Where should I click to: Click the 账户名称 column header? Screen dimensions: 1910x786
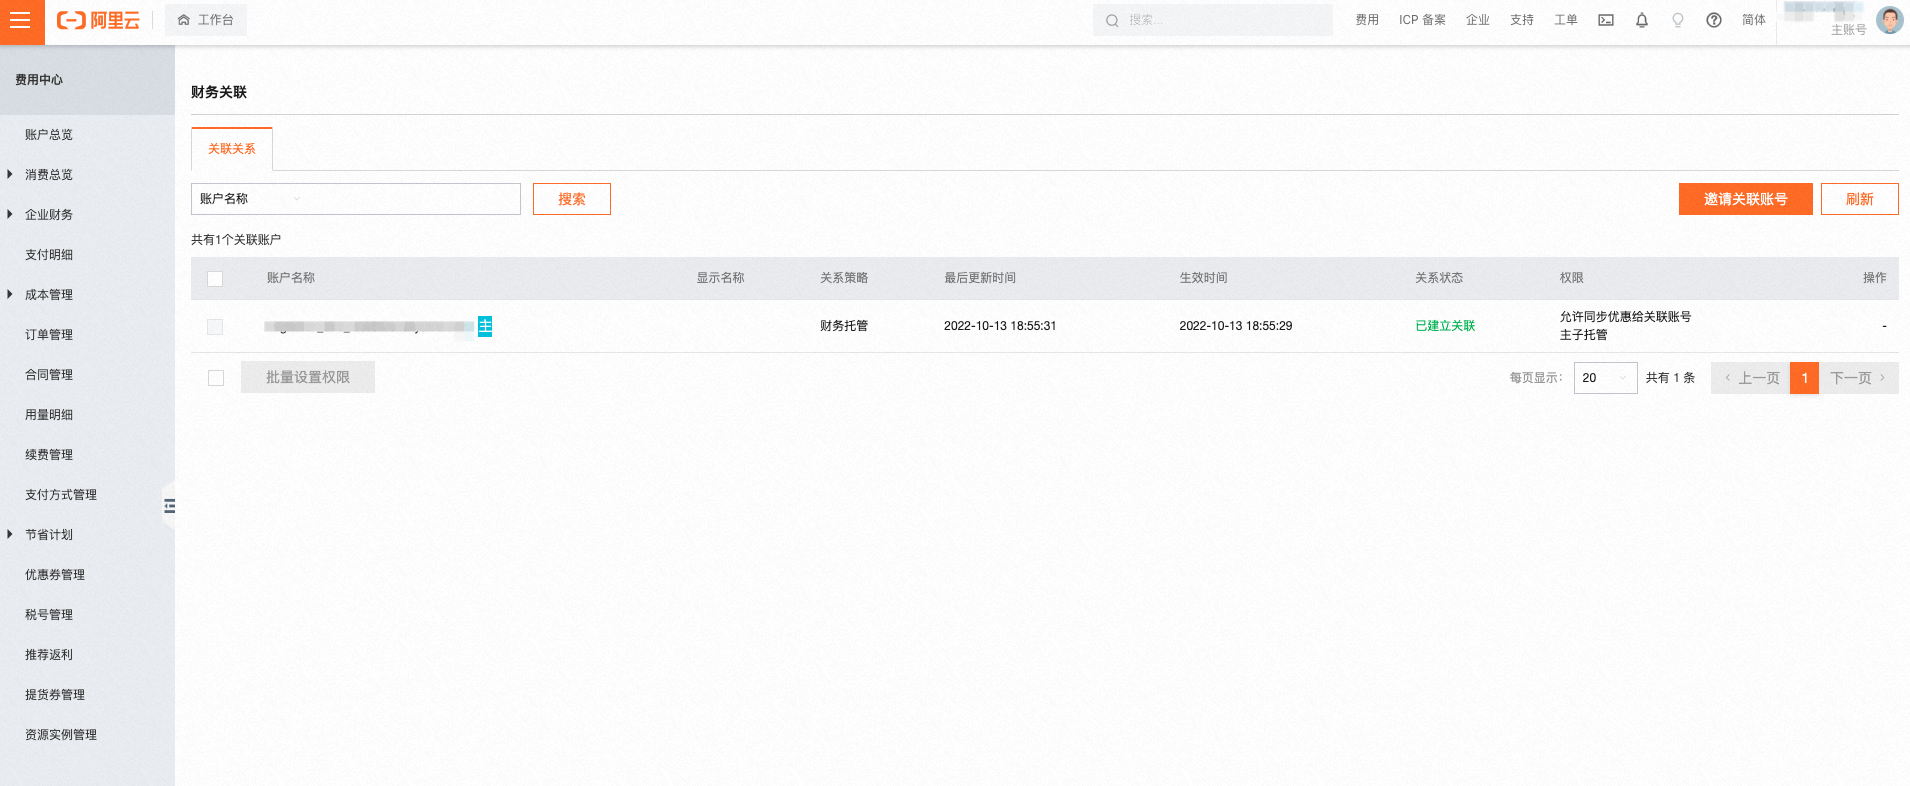click(291, 278)
